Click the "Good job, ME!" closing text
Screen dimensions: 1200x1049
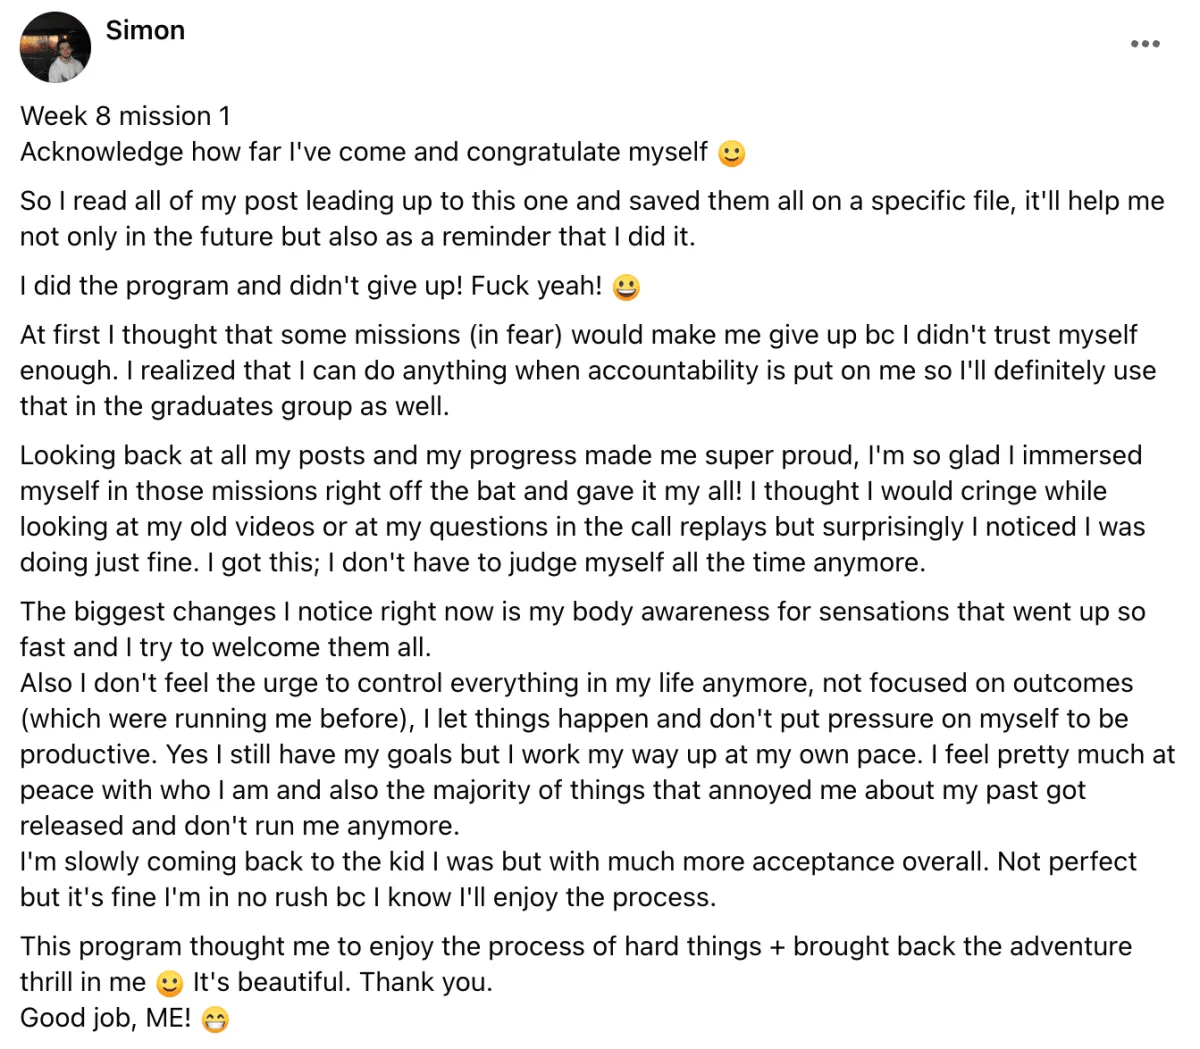[x=105, y=1018]
